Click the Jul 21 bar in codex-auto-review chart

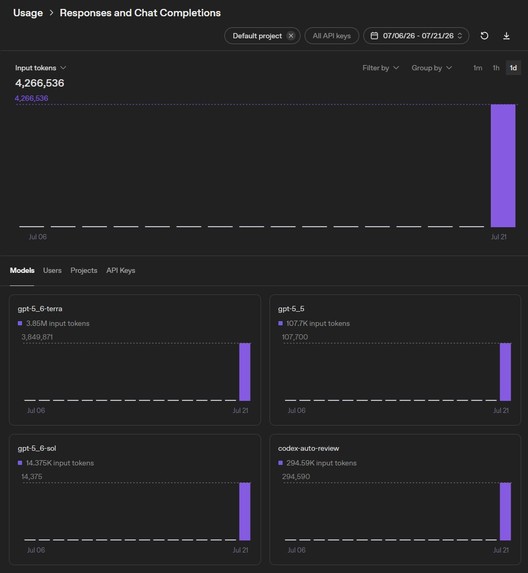click(x=505, y=512)
